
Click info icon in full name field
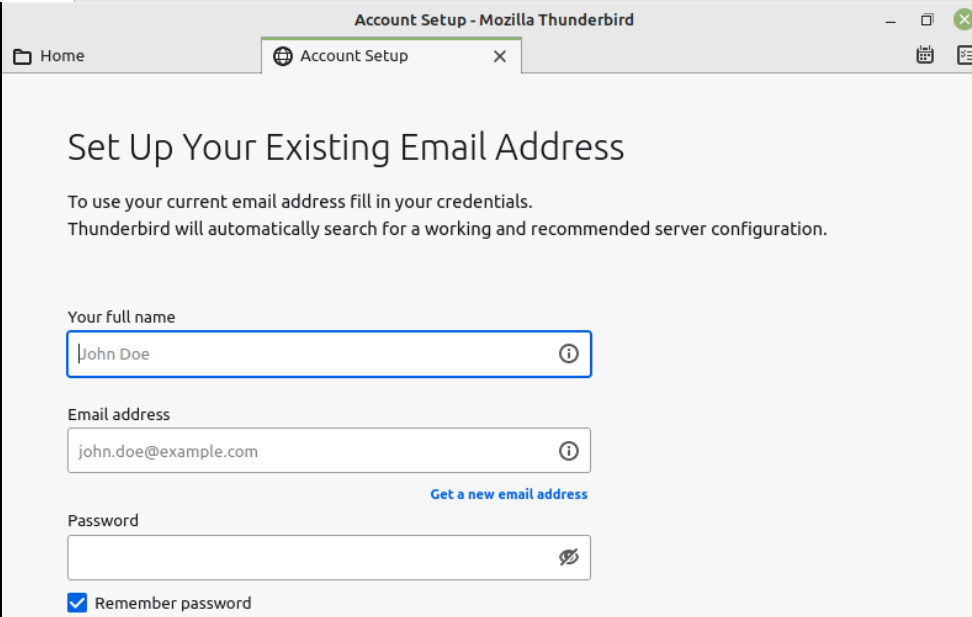(568, 353)
